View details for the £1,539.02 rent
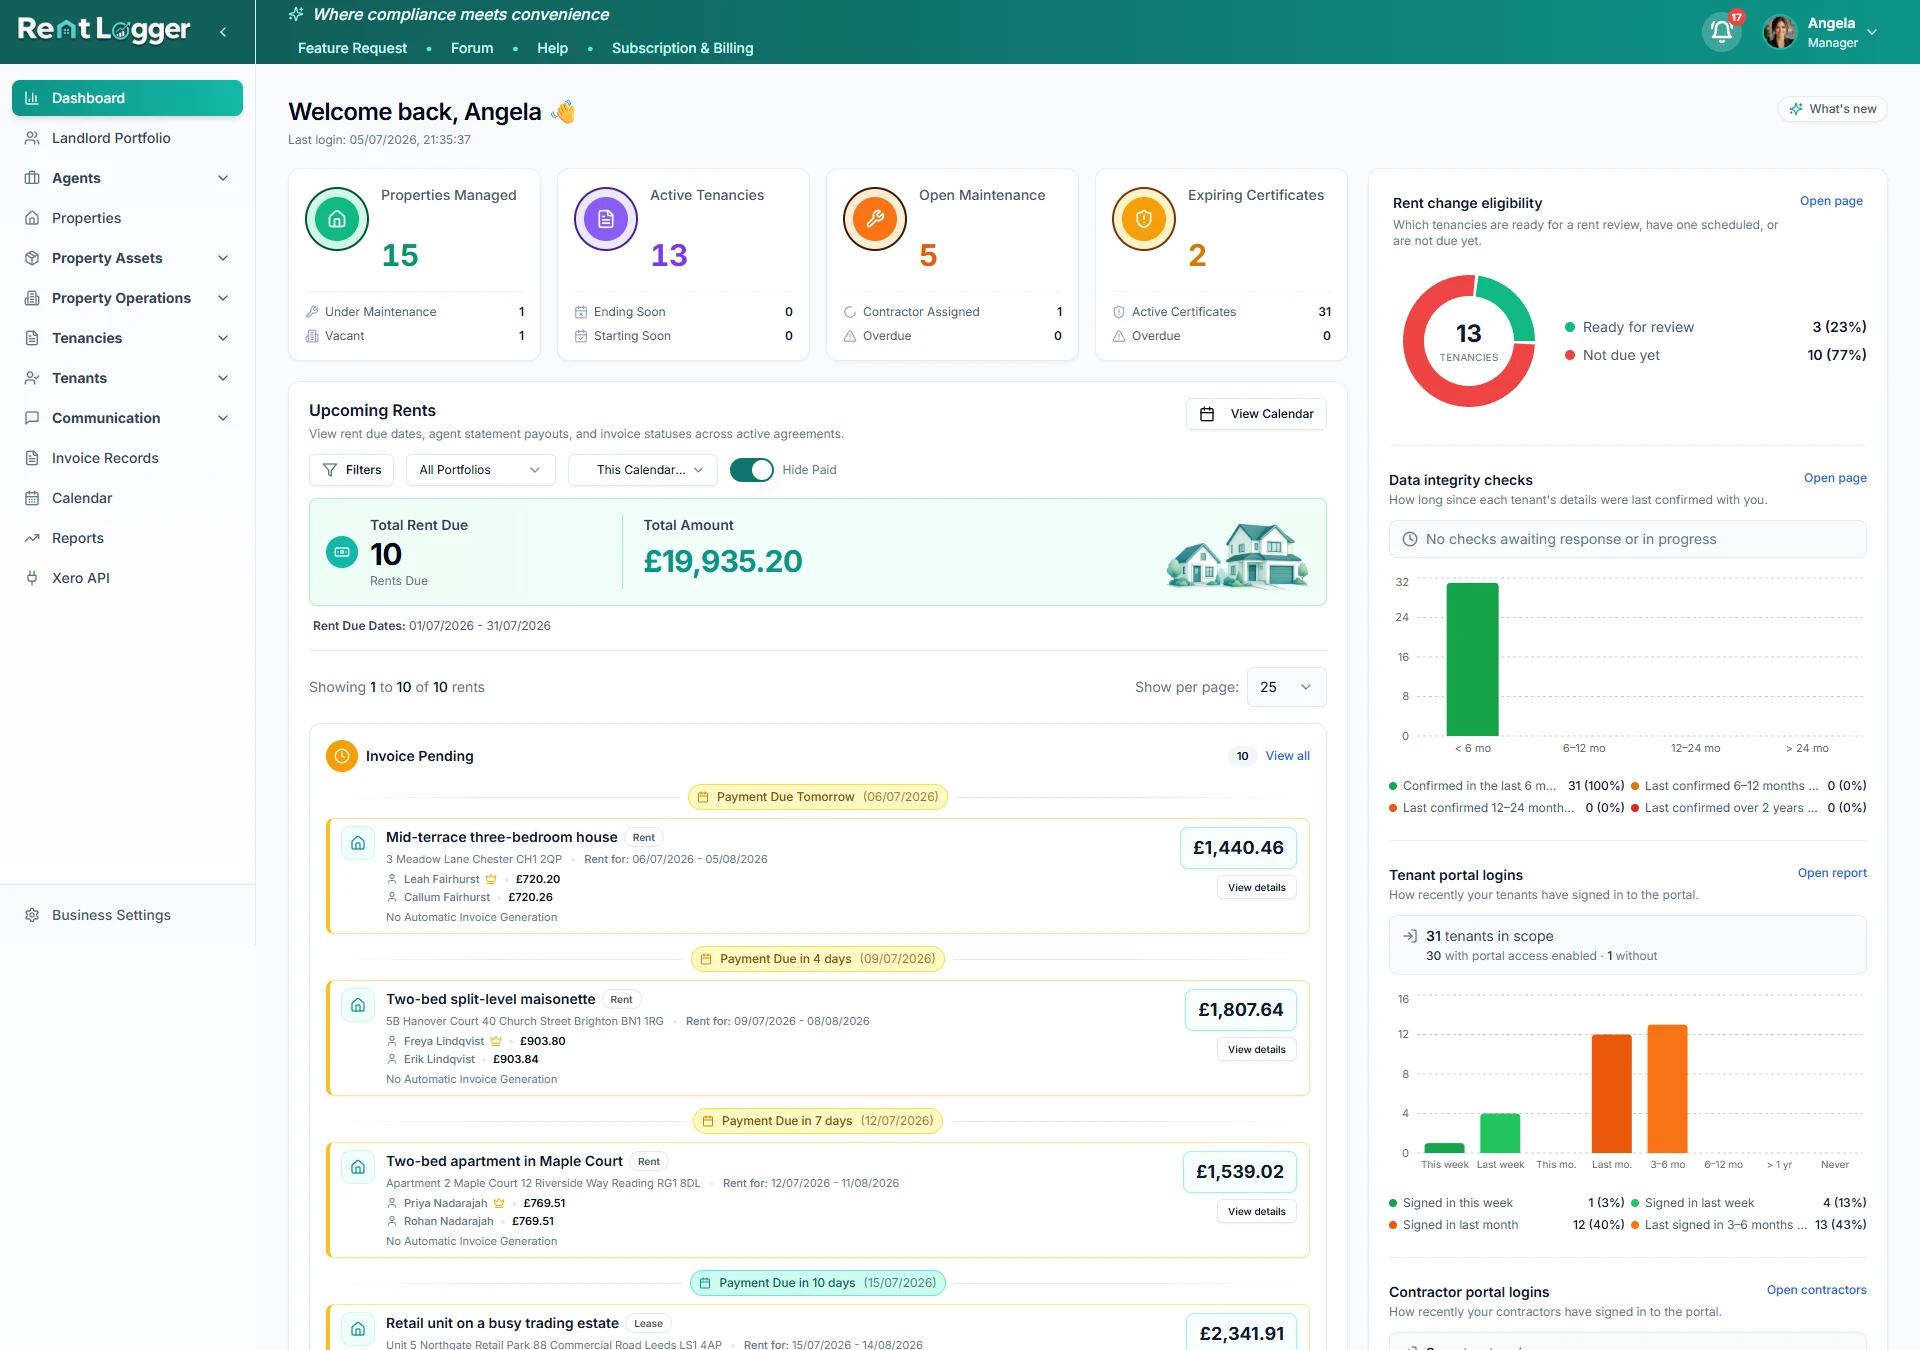Viewport: 1920px width, 1350px height. pos(1256,1212)
